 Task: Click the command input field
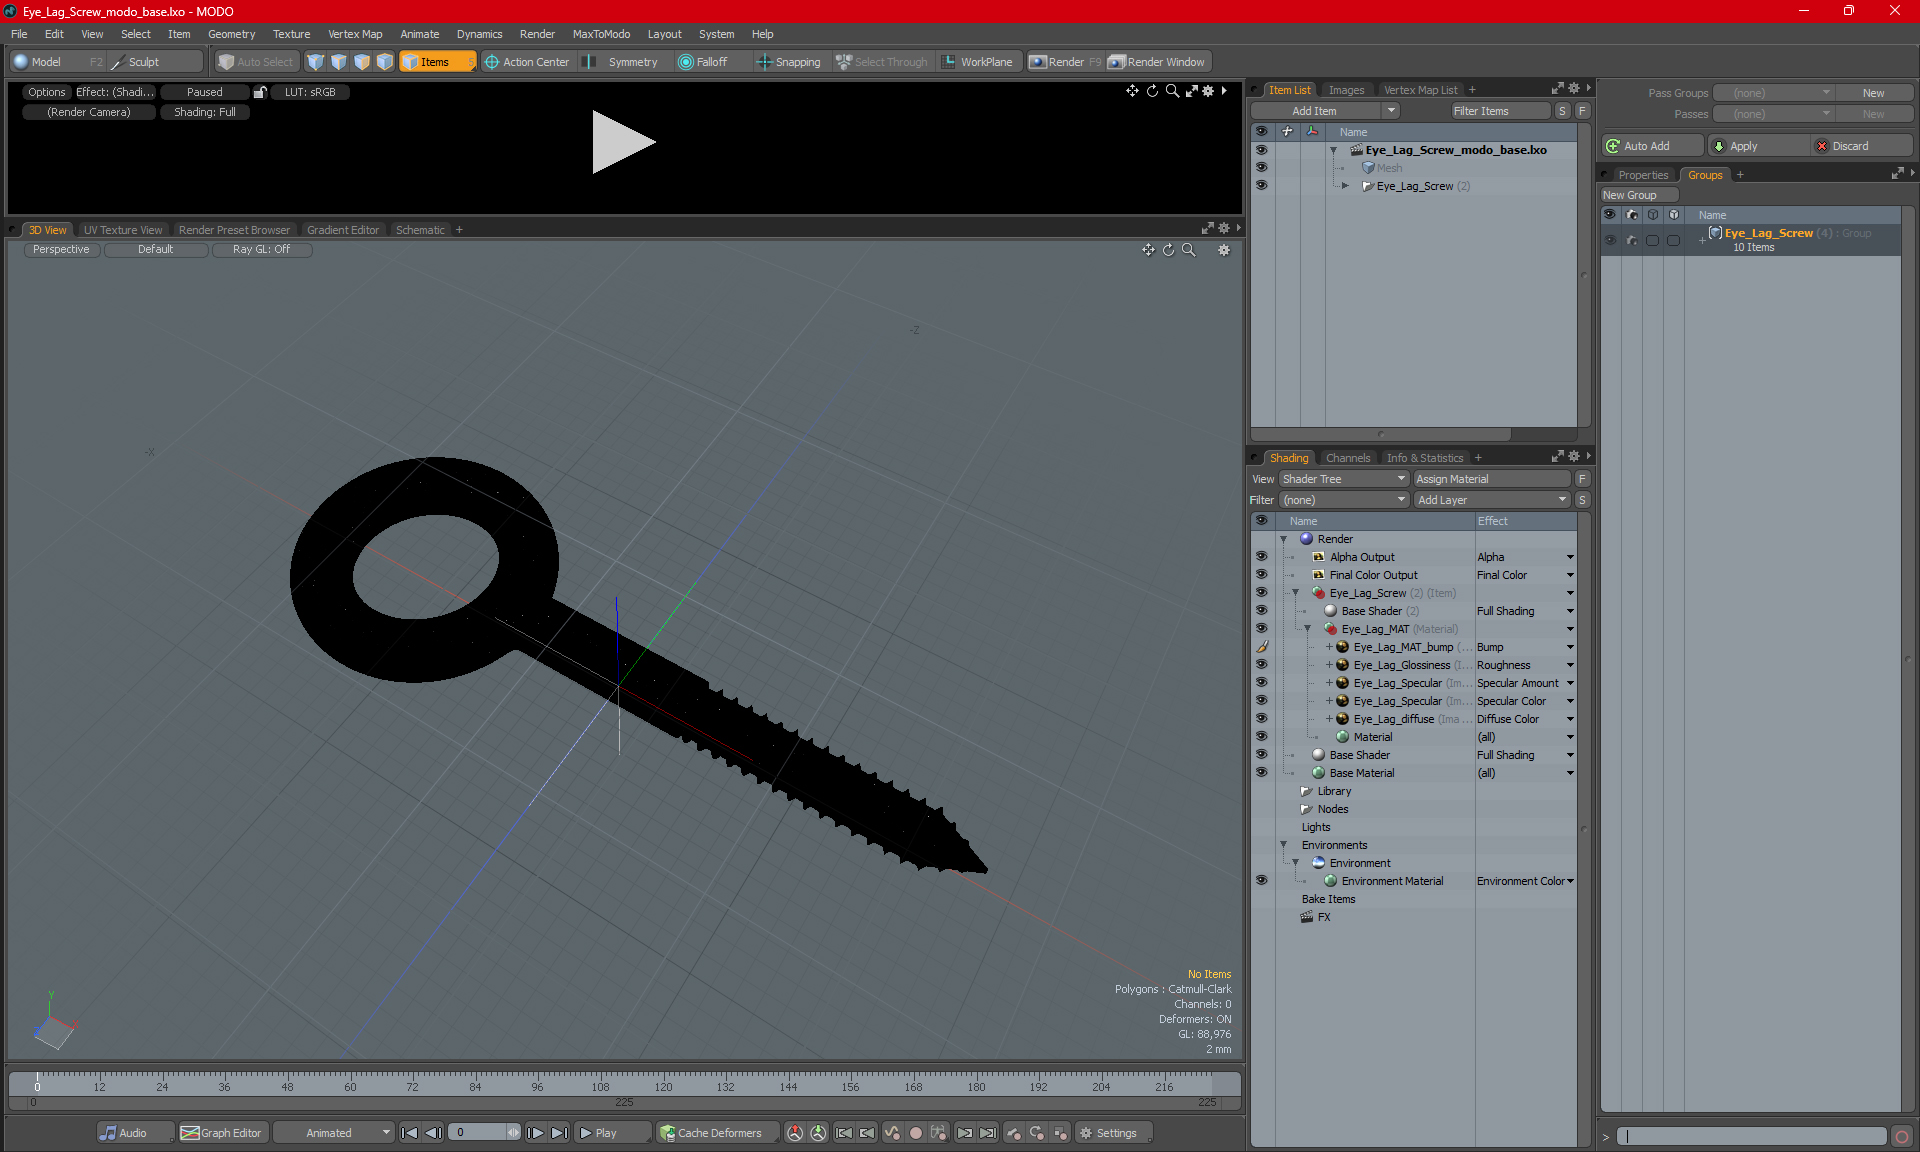(x=1752, y=1137)
